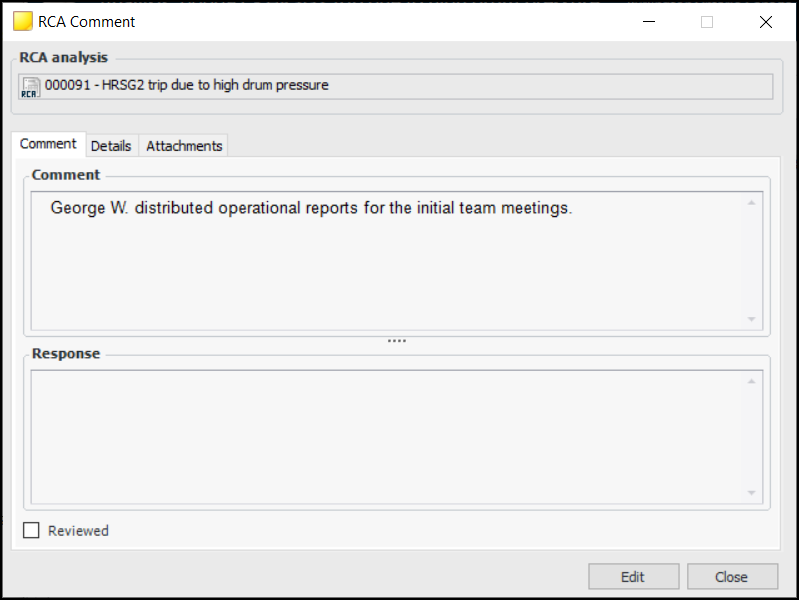The width and height of the screenshot is (799, 600).
Task: Click inside the empty Response text area
Action: click(390, 436)
